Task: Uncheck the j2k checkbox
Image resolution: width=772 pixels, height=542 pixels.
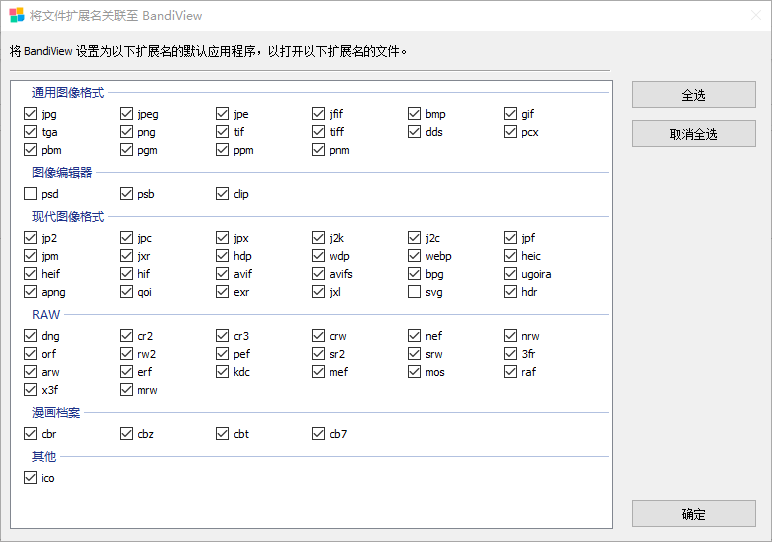Action: click(x=319, y=238)
